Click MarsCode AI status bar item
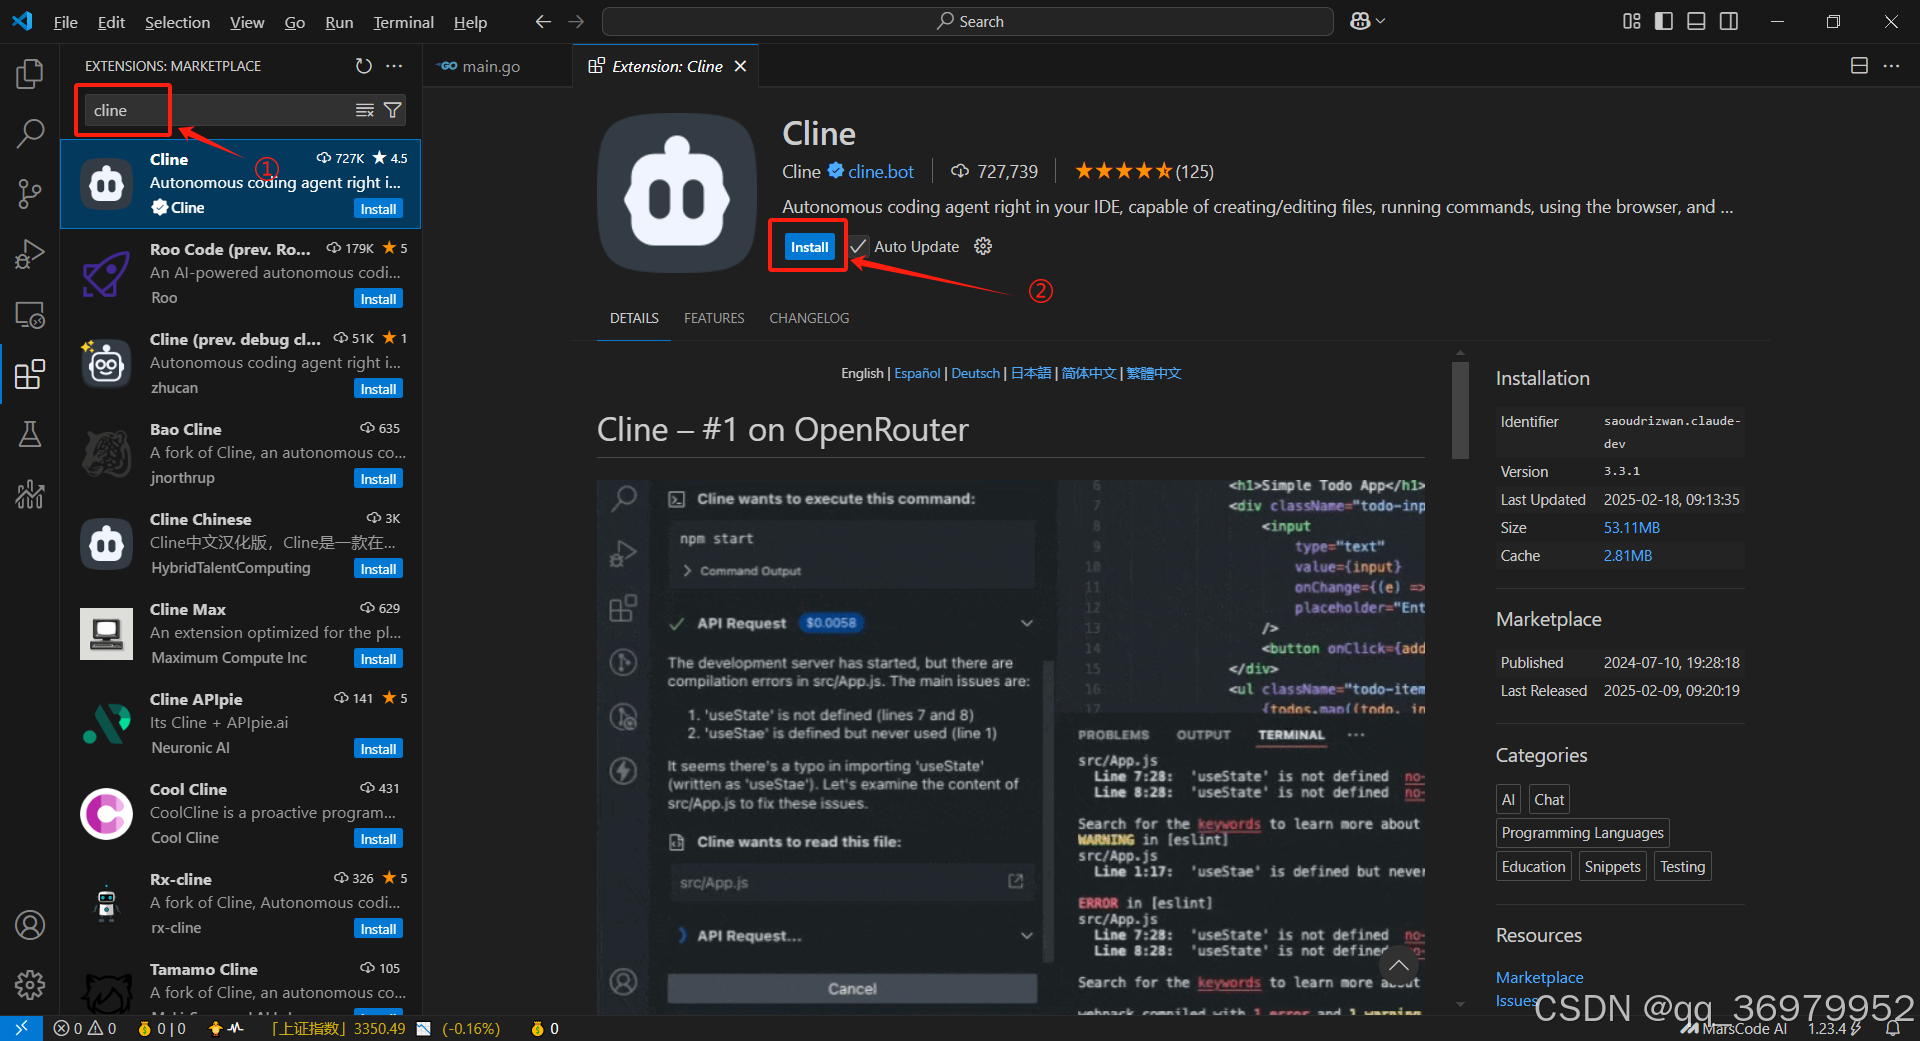The width and height of the screenshot is (1920, 1041). [x=1735, y=1028]
